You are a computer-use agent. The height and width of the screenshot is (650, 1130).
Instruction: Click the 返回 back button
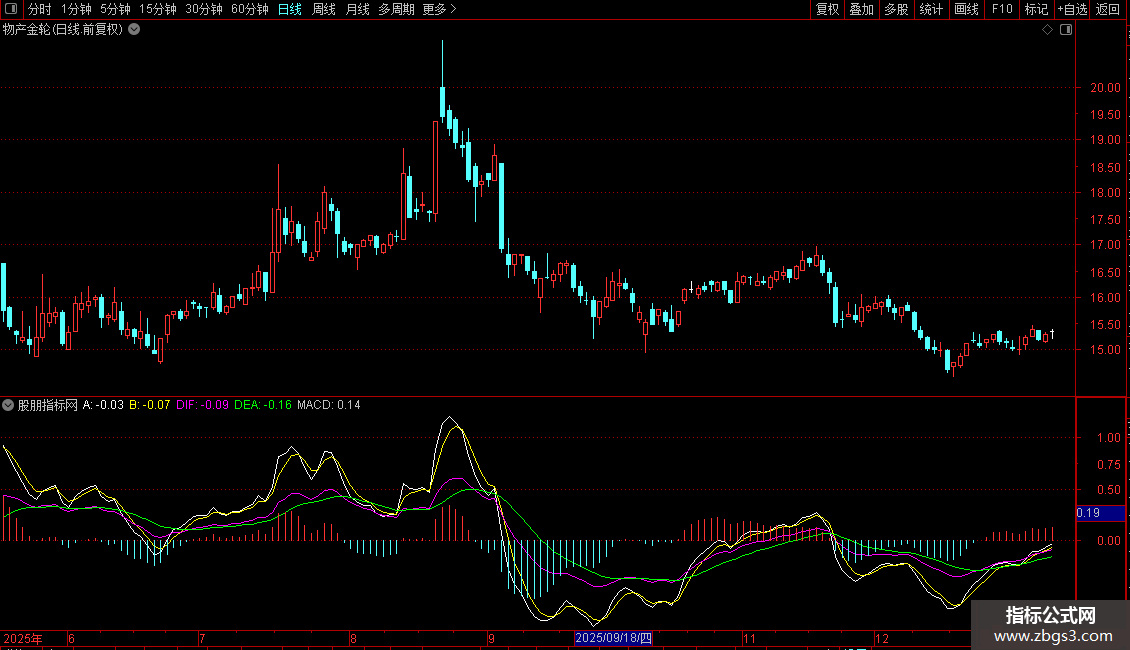pos(1108,9)
